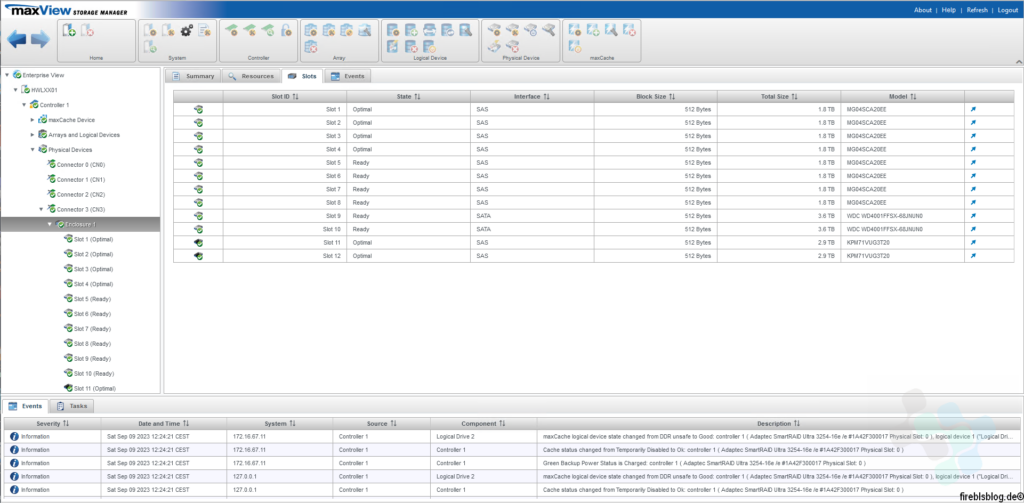Collapse the Enclosure 1 node
Image resolution: width=1024 pixels, height=503 pixels.
(x=50, y=224)
